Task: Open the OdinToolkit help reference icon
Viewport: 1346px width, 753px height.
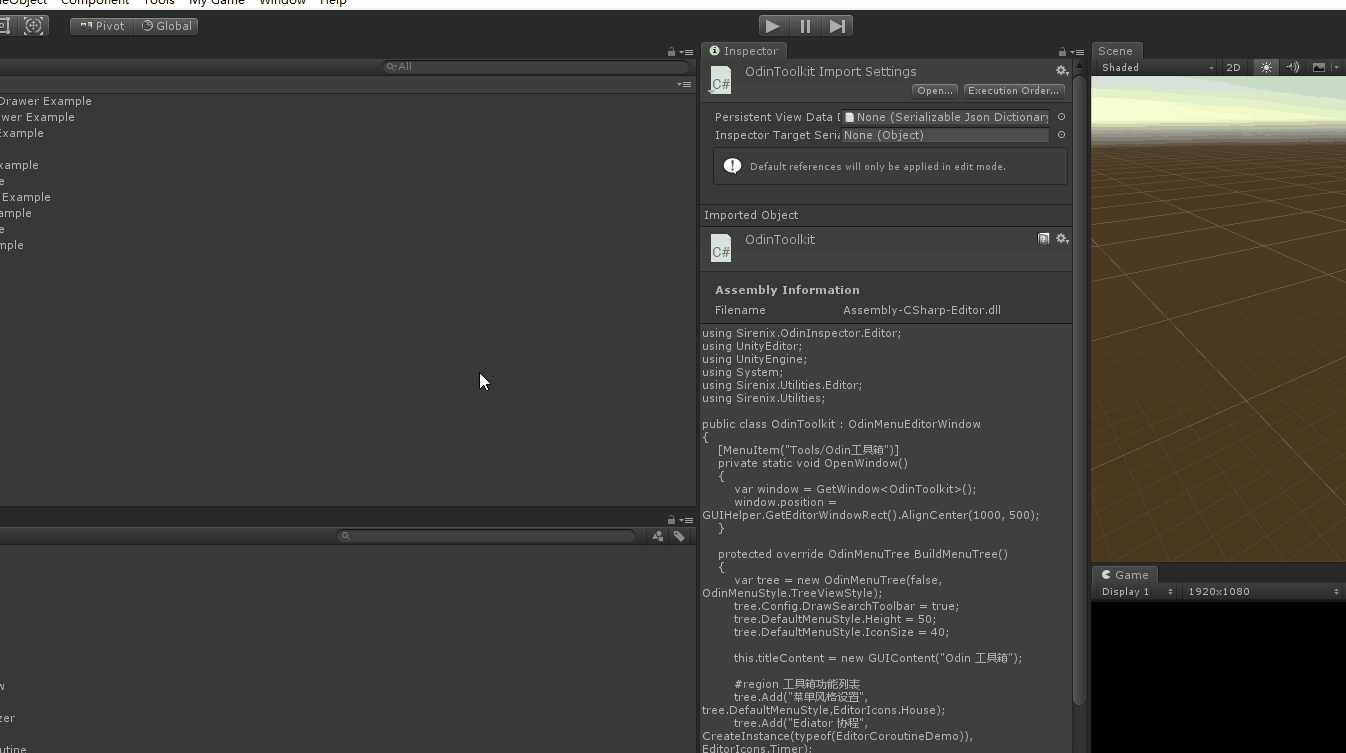Action: [1043, 239]
